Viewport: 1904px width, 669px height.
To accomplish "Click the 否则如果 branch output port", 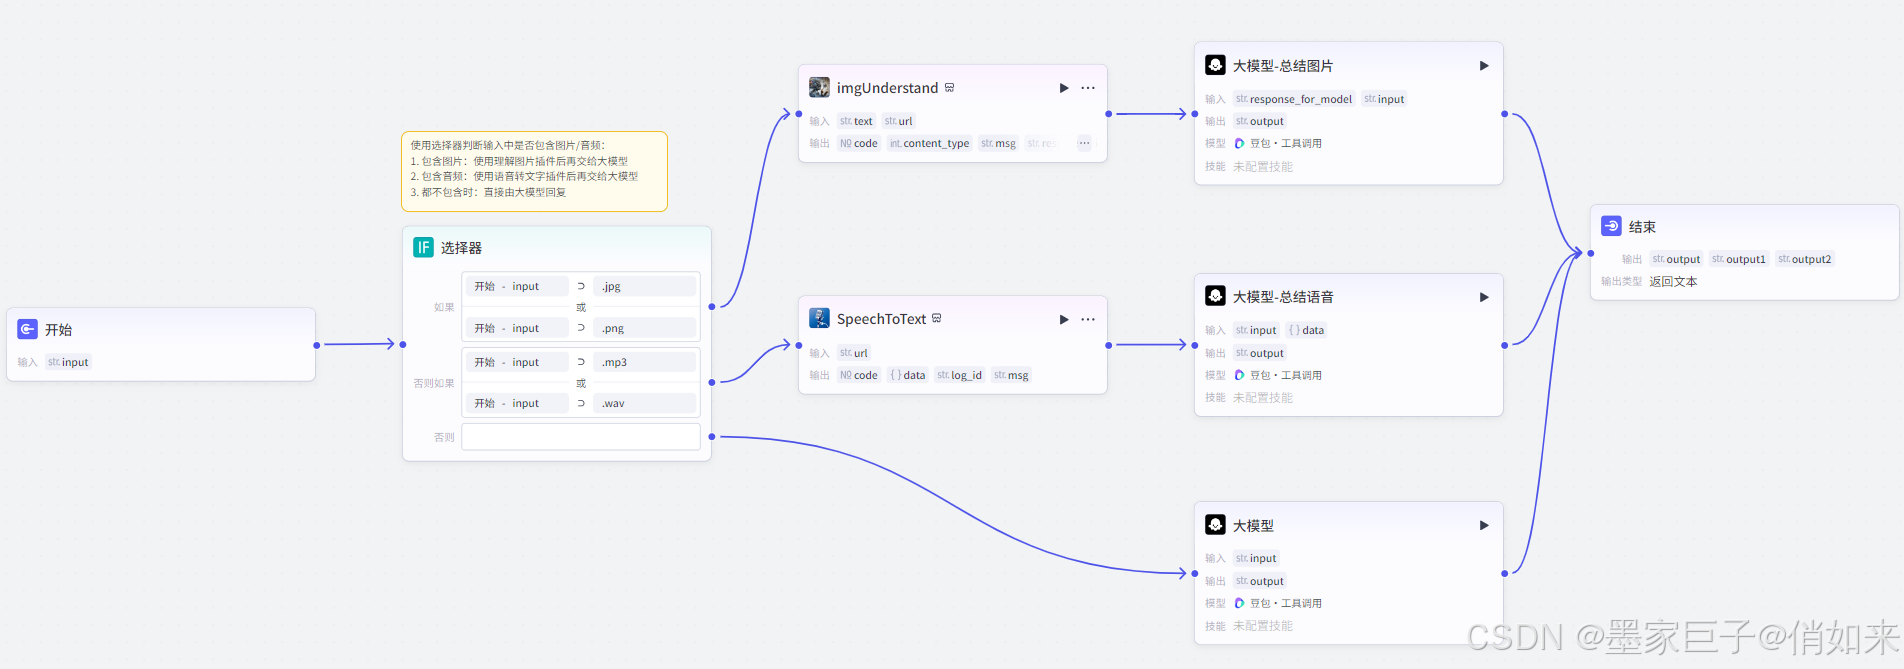I will 712,382.
